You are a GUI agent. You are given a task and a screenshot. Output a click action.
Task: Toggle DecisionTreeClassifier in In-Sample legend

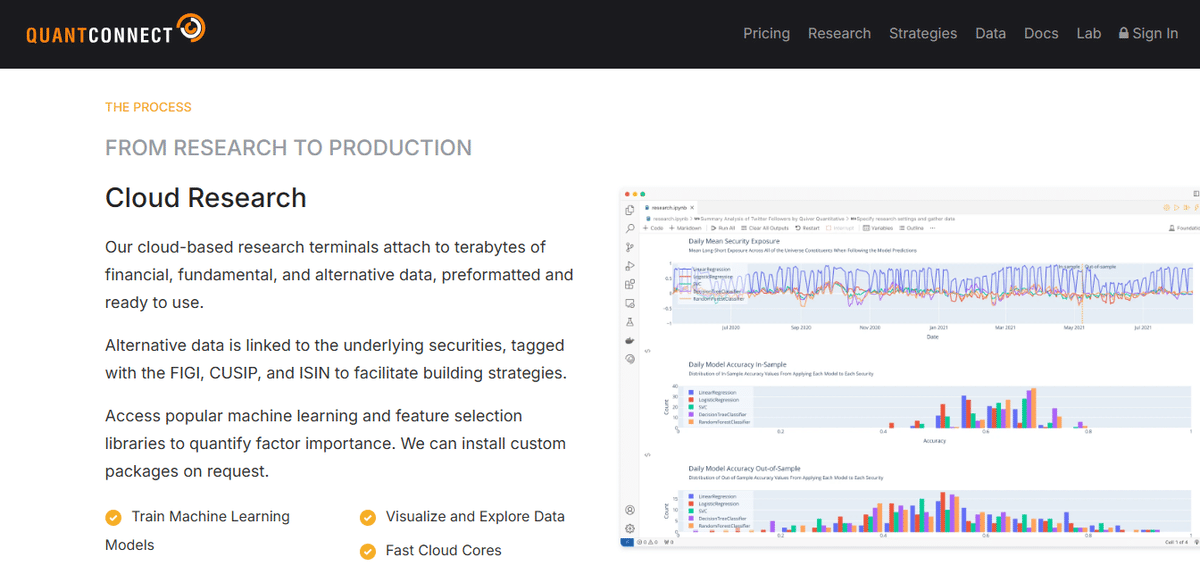pyautogui.click(x=718, y=414)
